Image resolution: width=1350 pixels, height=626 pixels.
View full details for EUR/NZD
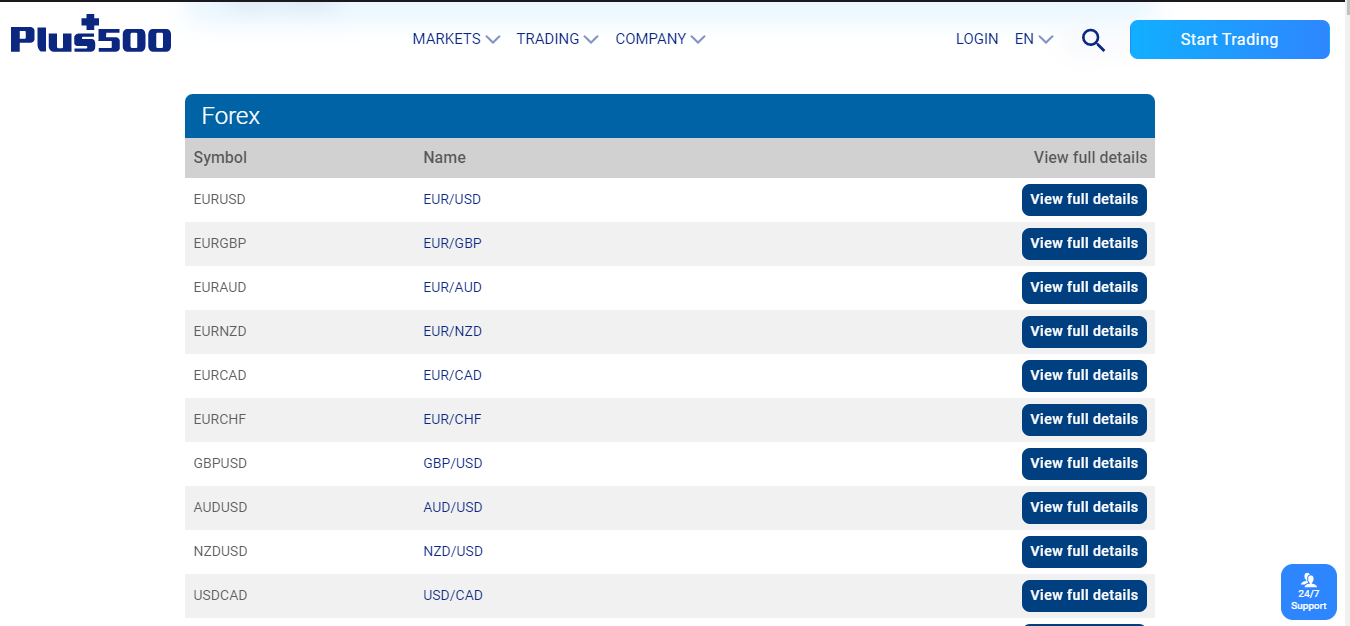click(x=1084, y=331)
